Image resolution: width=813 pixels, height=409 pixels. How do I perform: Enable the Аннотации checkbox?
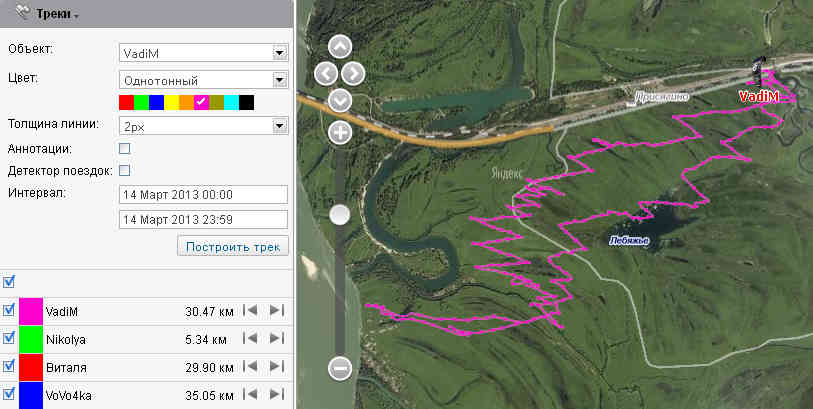(x=125, y=149)
